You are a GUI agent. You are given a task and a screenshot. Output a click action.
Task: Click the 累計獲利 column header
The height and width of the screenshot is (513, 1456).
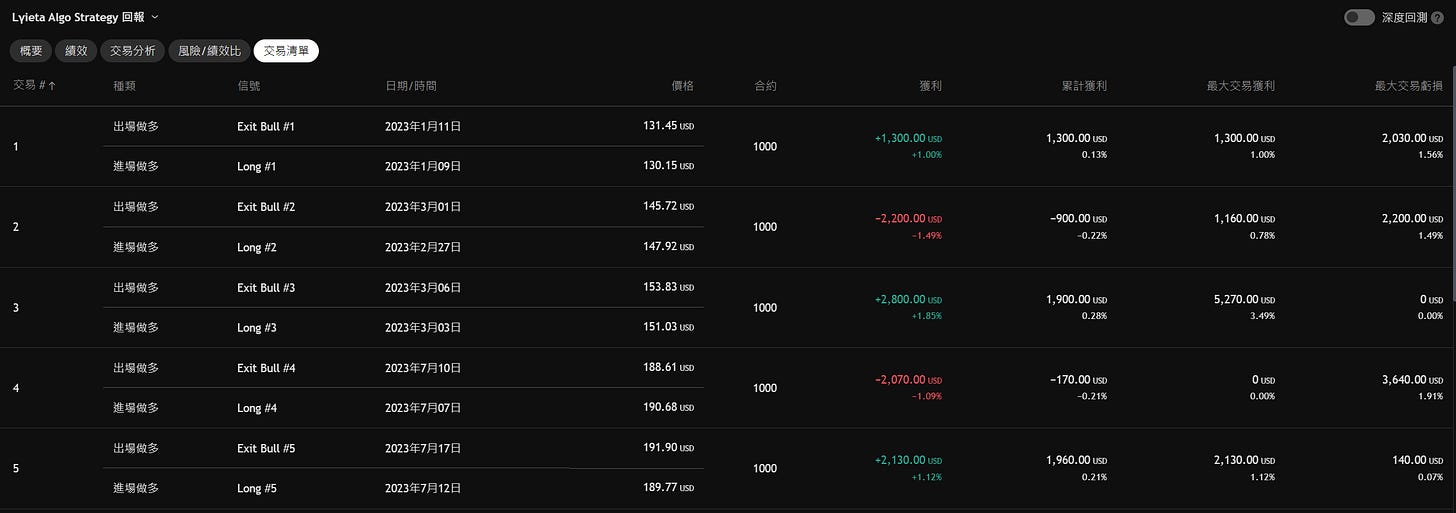(1084, 86)
